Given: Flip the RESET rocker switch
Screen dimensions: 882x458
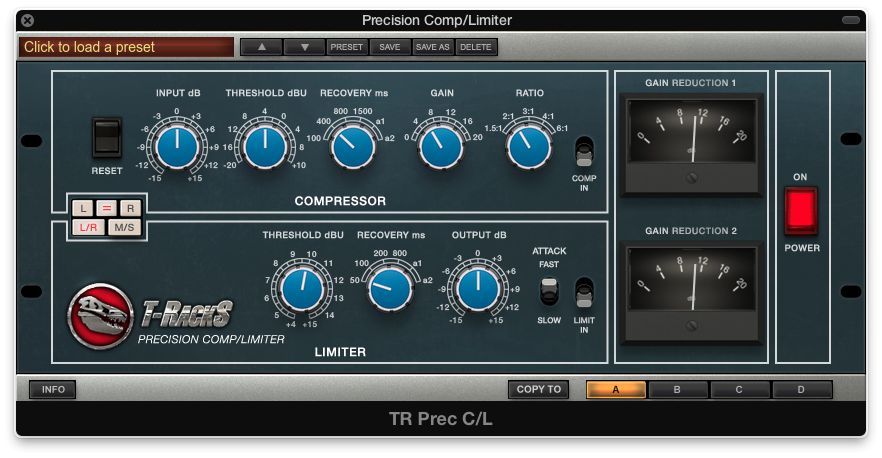Looking at the screenshot, I should pos(107,138).
